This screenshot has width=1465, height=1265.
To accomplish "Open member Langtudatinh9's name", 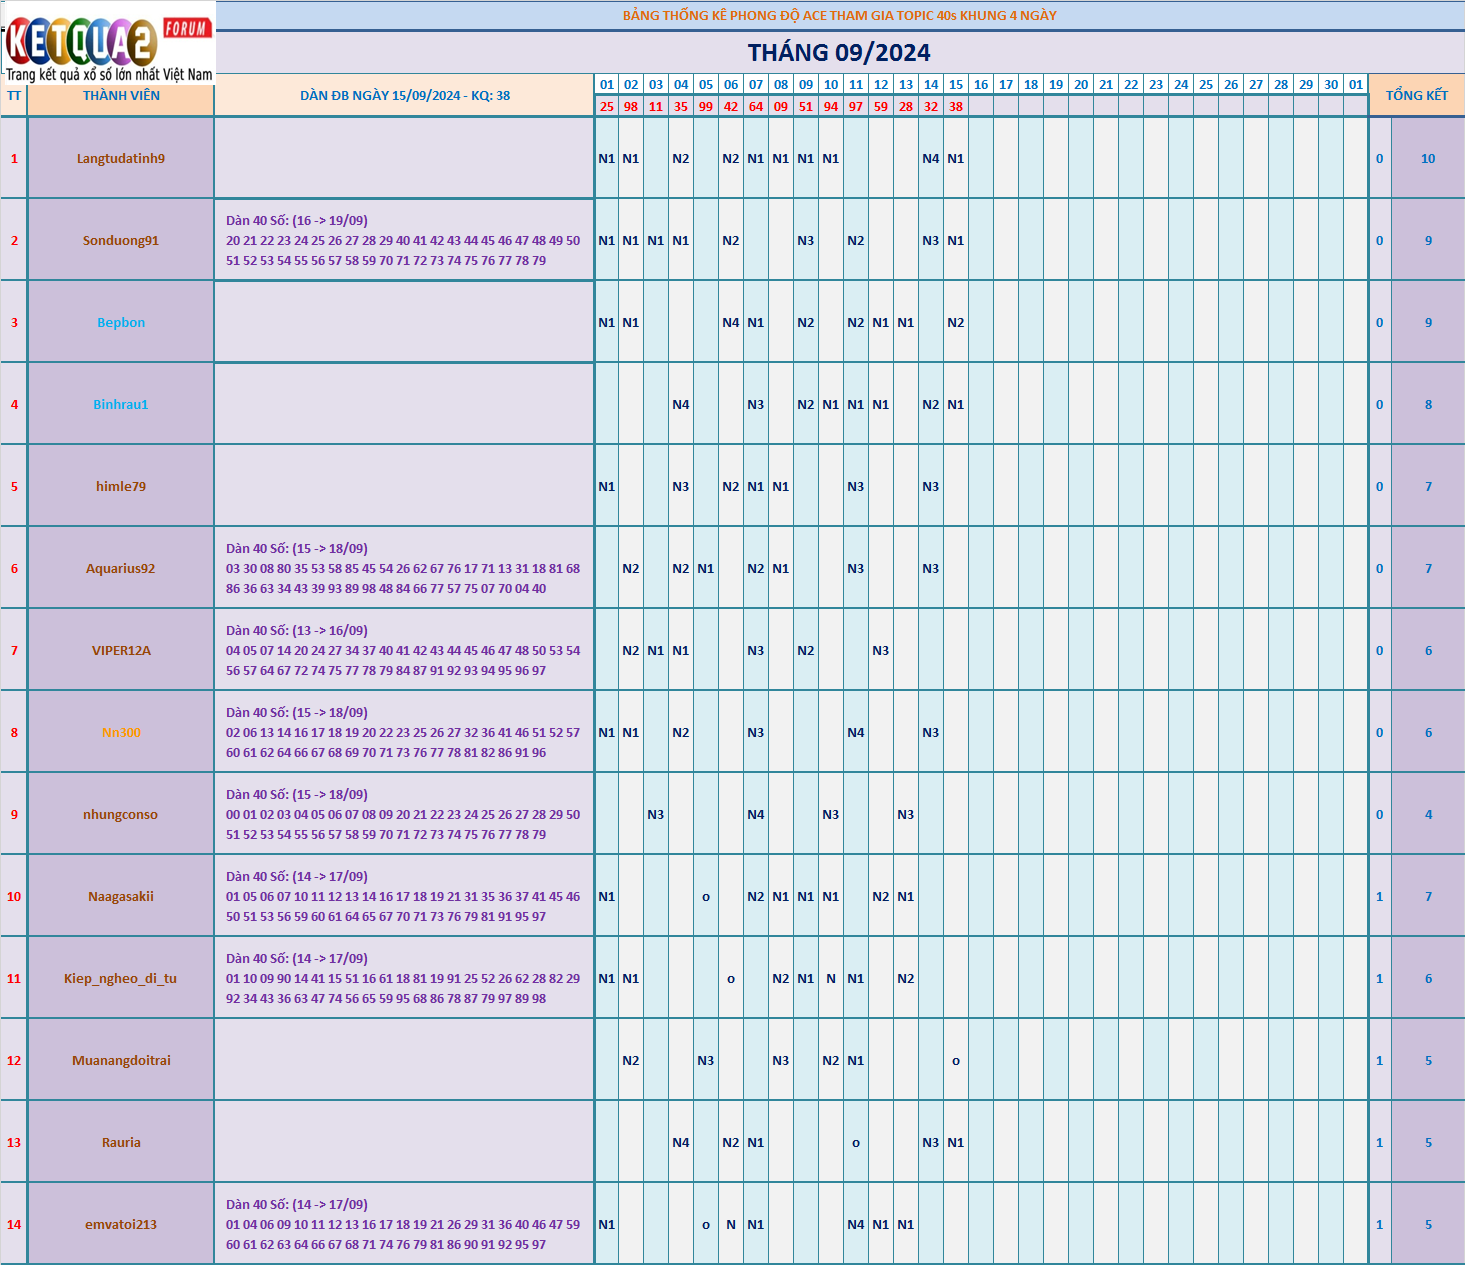I will [x=121, y=159].
